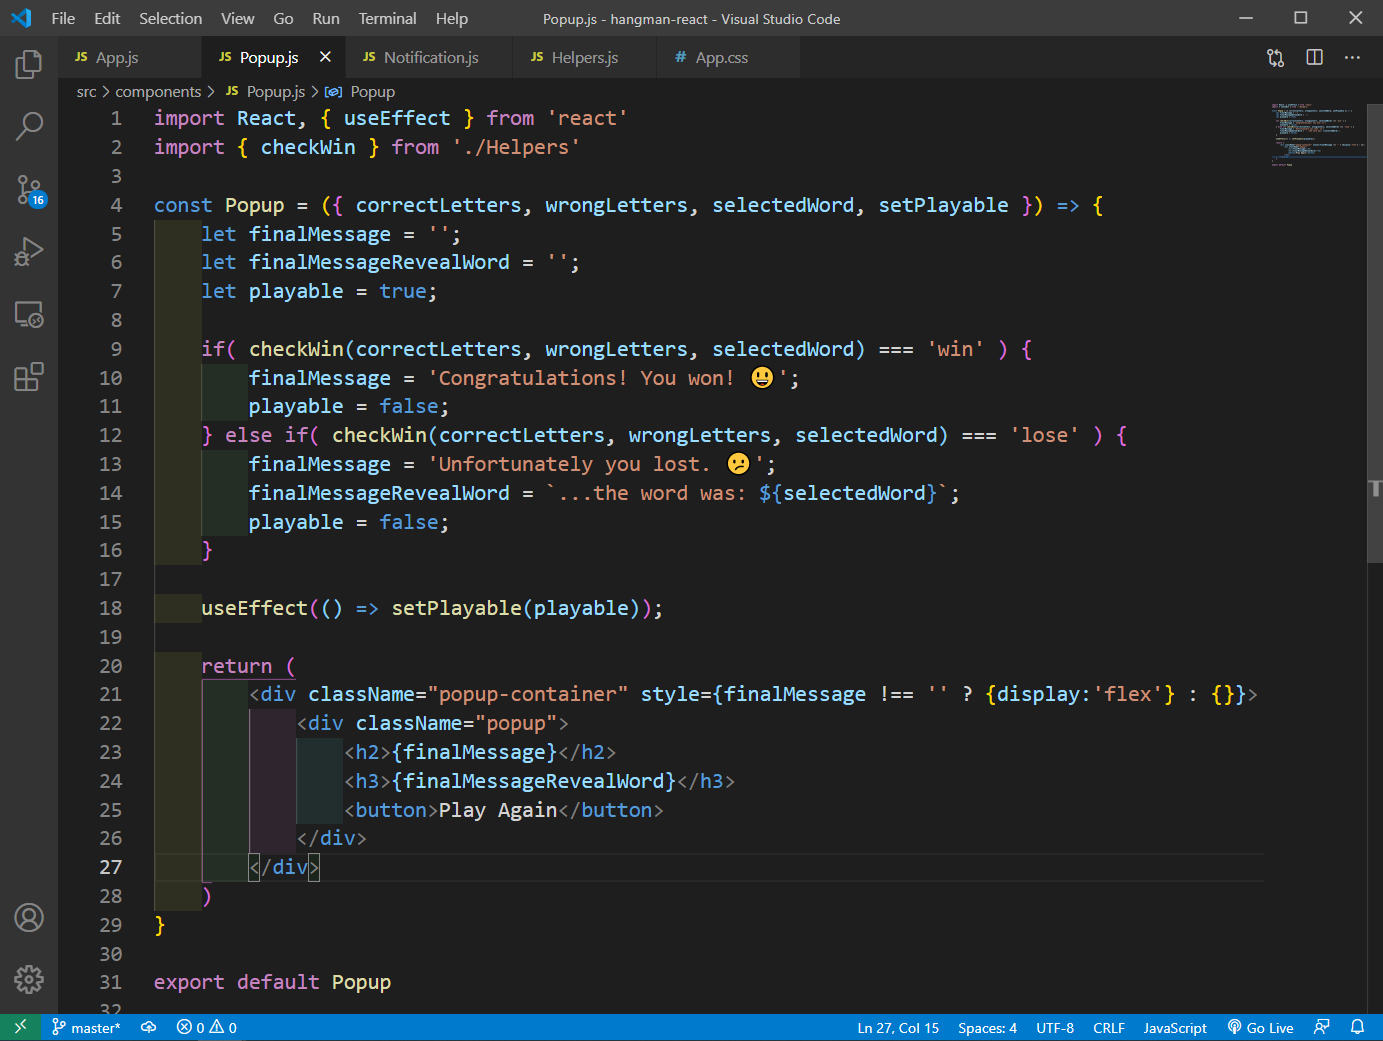The height and width of the screenshot is (1041, 1383).
Task: Open the Run menu
Action: tap(325, 18)
